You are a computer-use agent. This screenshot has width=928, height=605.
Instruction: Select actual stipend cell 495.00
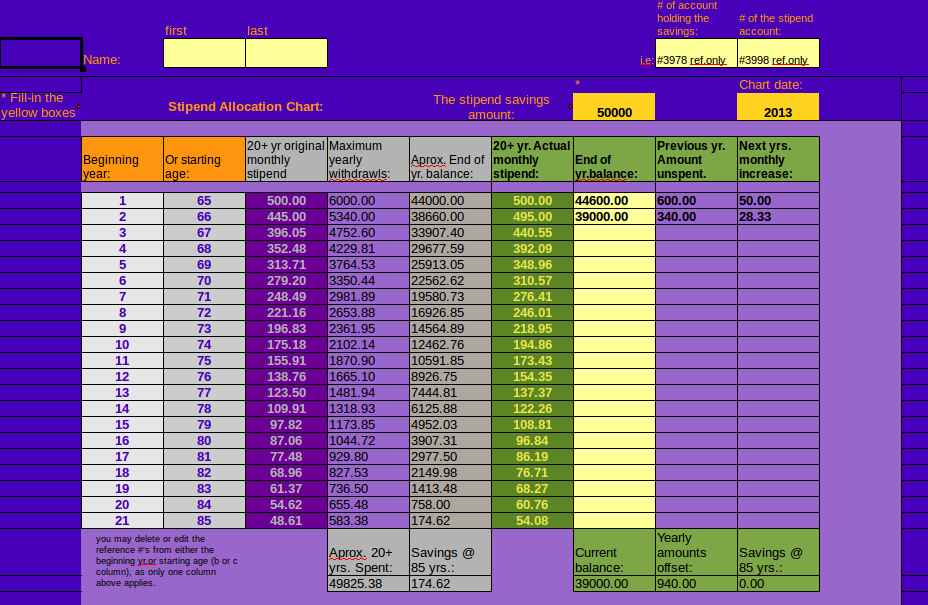[x=532, y=217]
